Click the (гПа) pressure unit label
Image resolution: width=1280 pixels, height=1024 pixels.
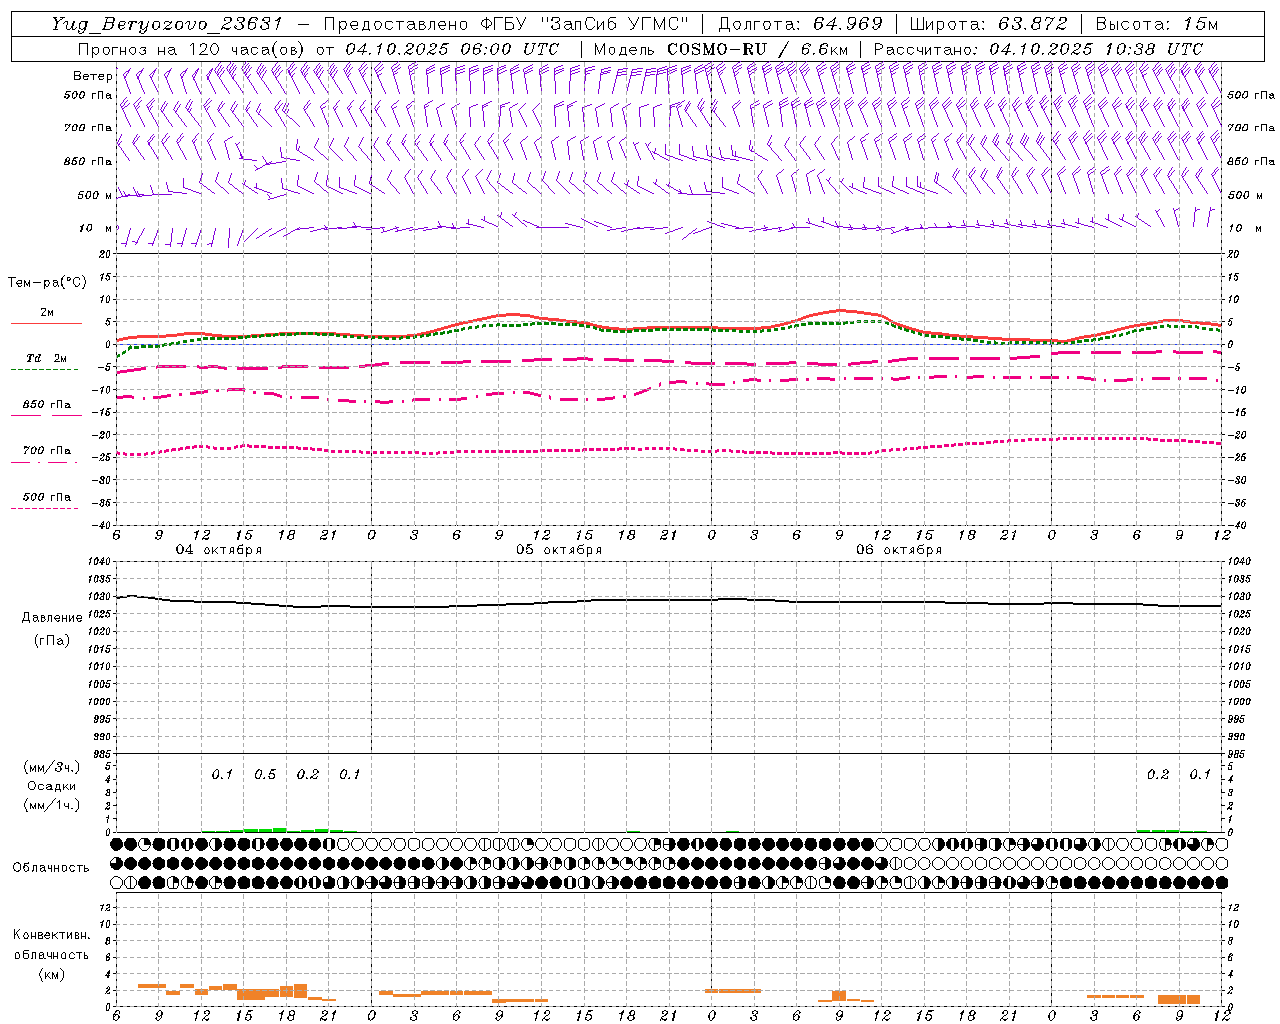(x=52, y=640)
